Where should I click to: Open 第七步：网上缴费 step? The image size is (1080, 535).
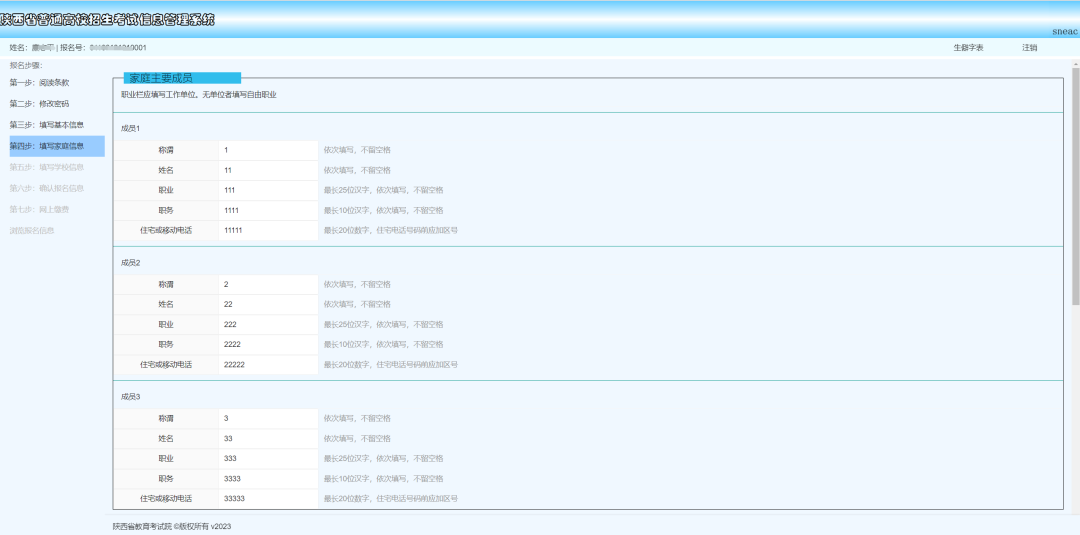39,209
